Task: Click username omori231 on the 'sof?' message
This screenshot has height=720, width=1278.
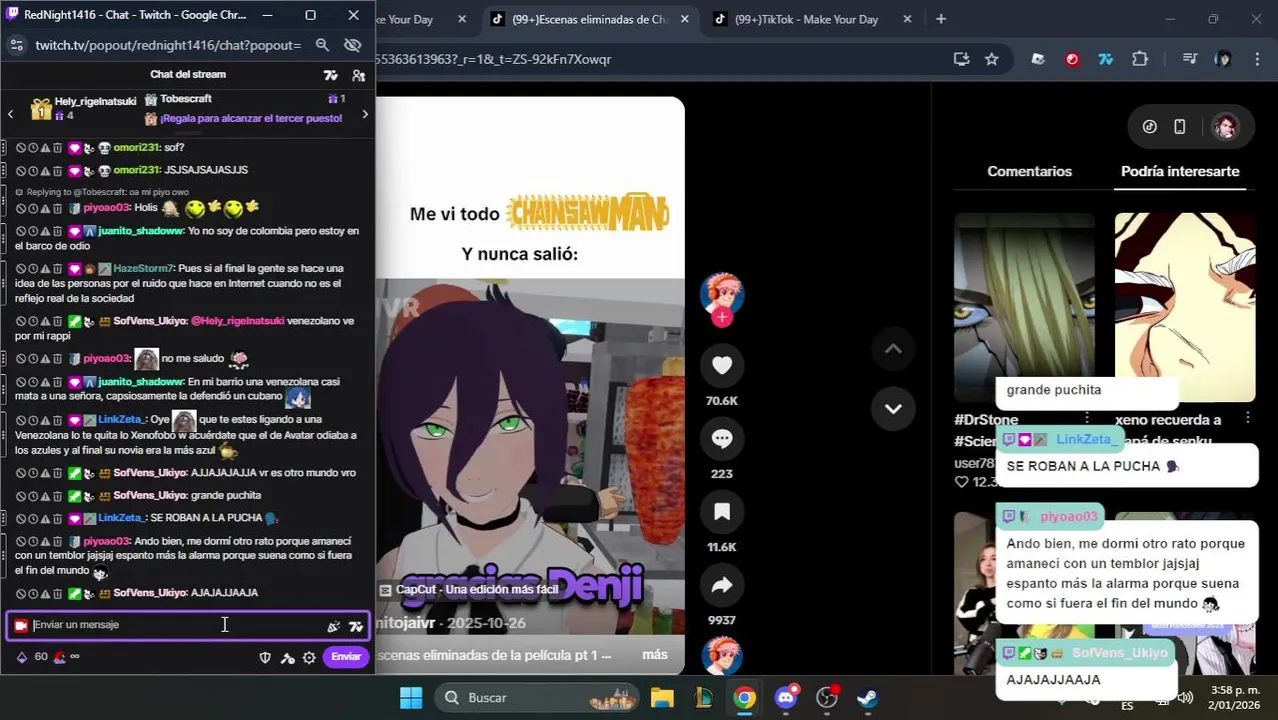Action: click(x=137, y=148)
